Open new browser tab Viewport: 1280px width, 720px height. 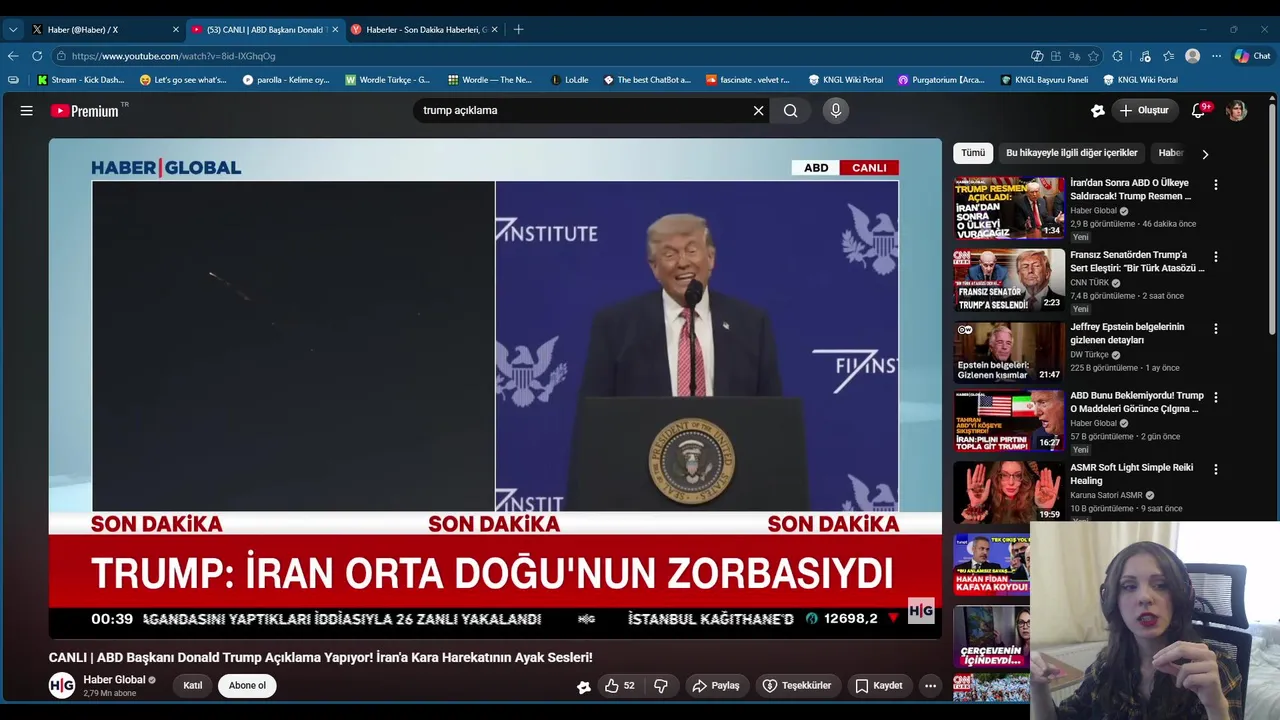[518, 29]
